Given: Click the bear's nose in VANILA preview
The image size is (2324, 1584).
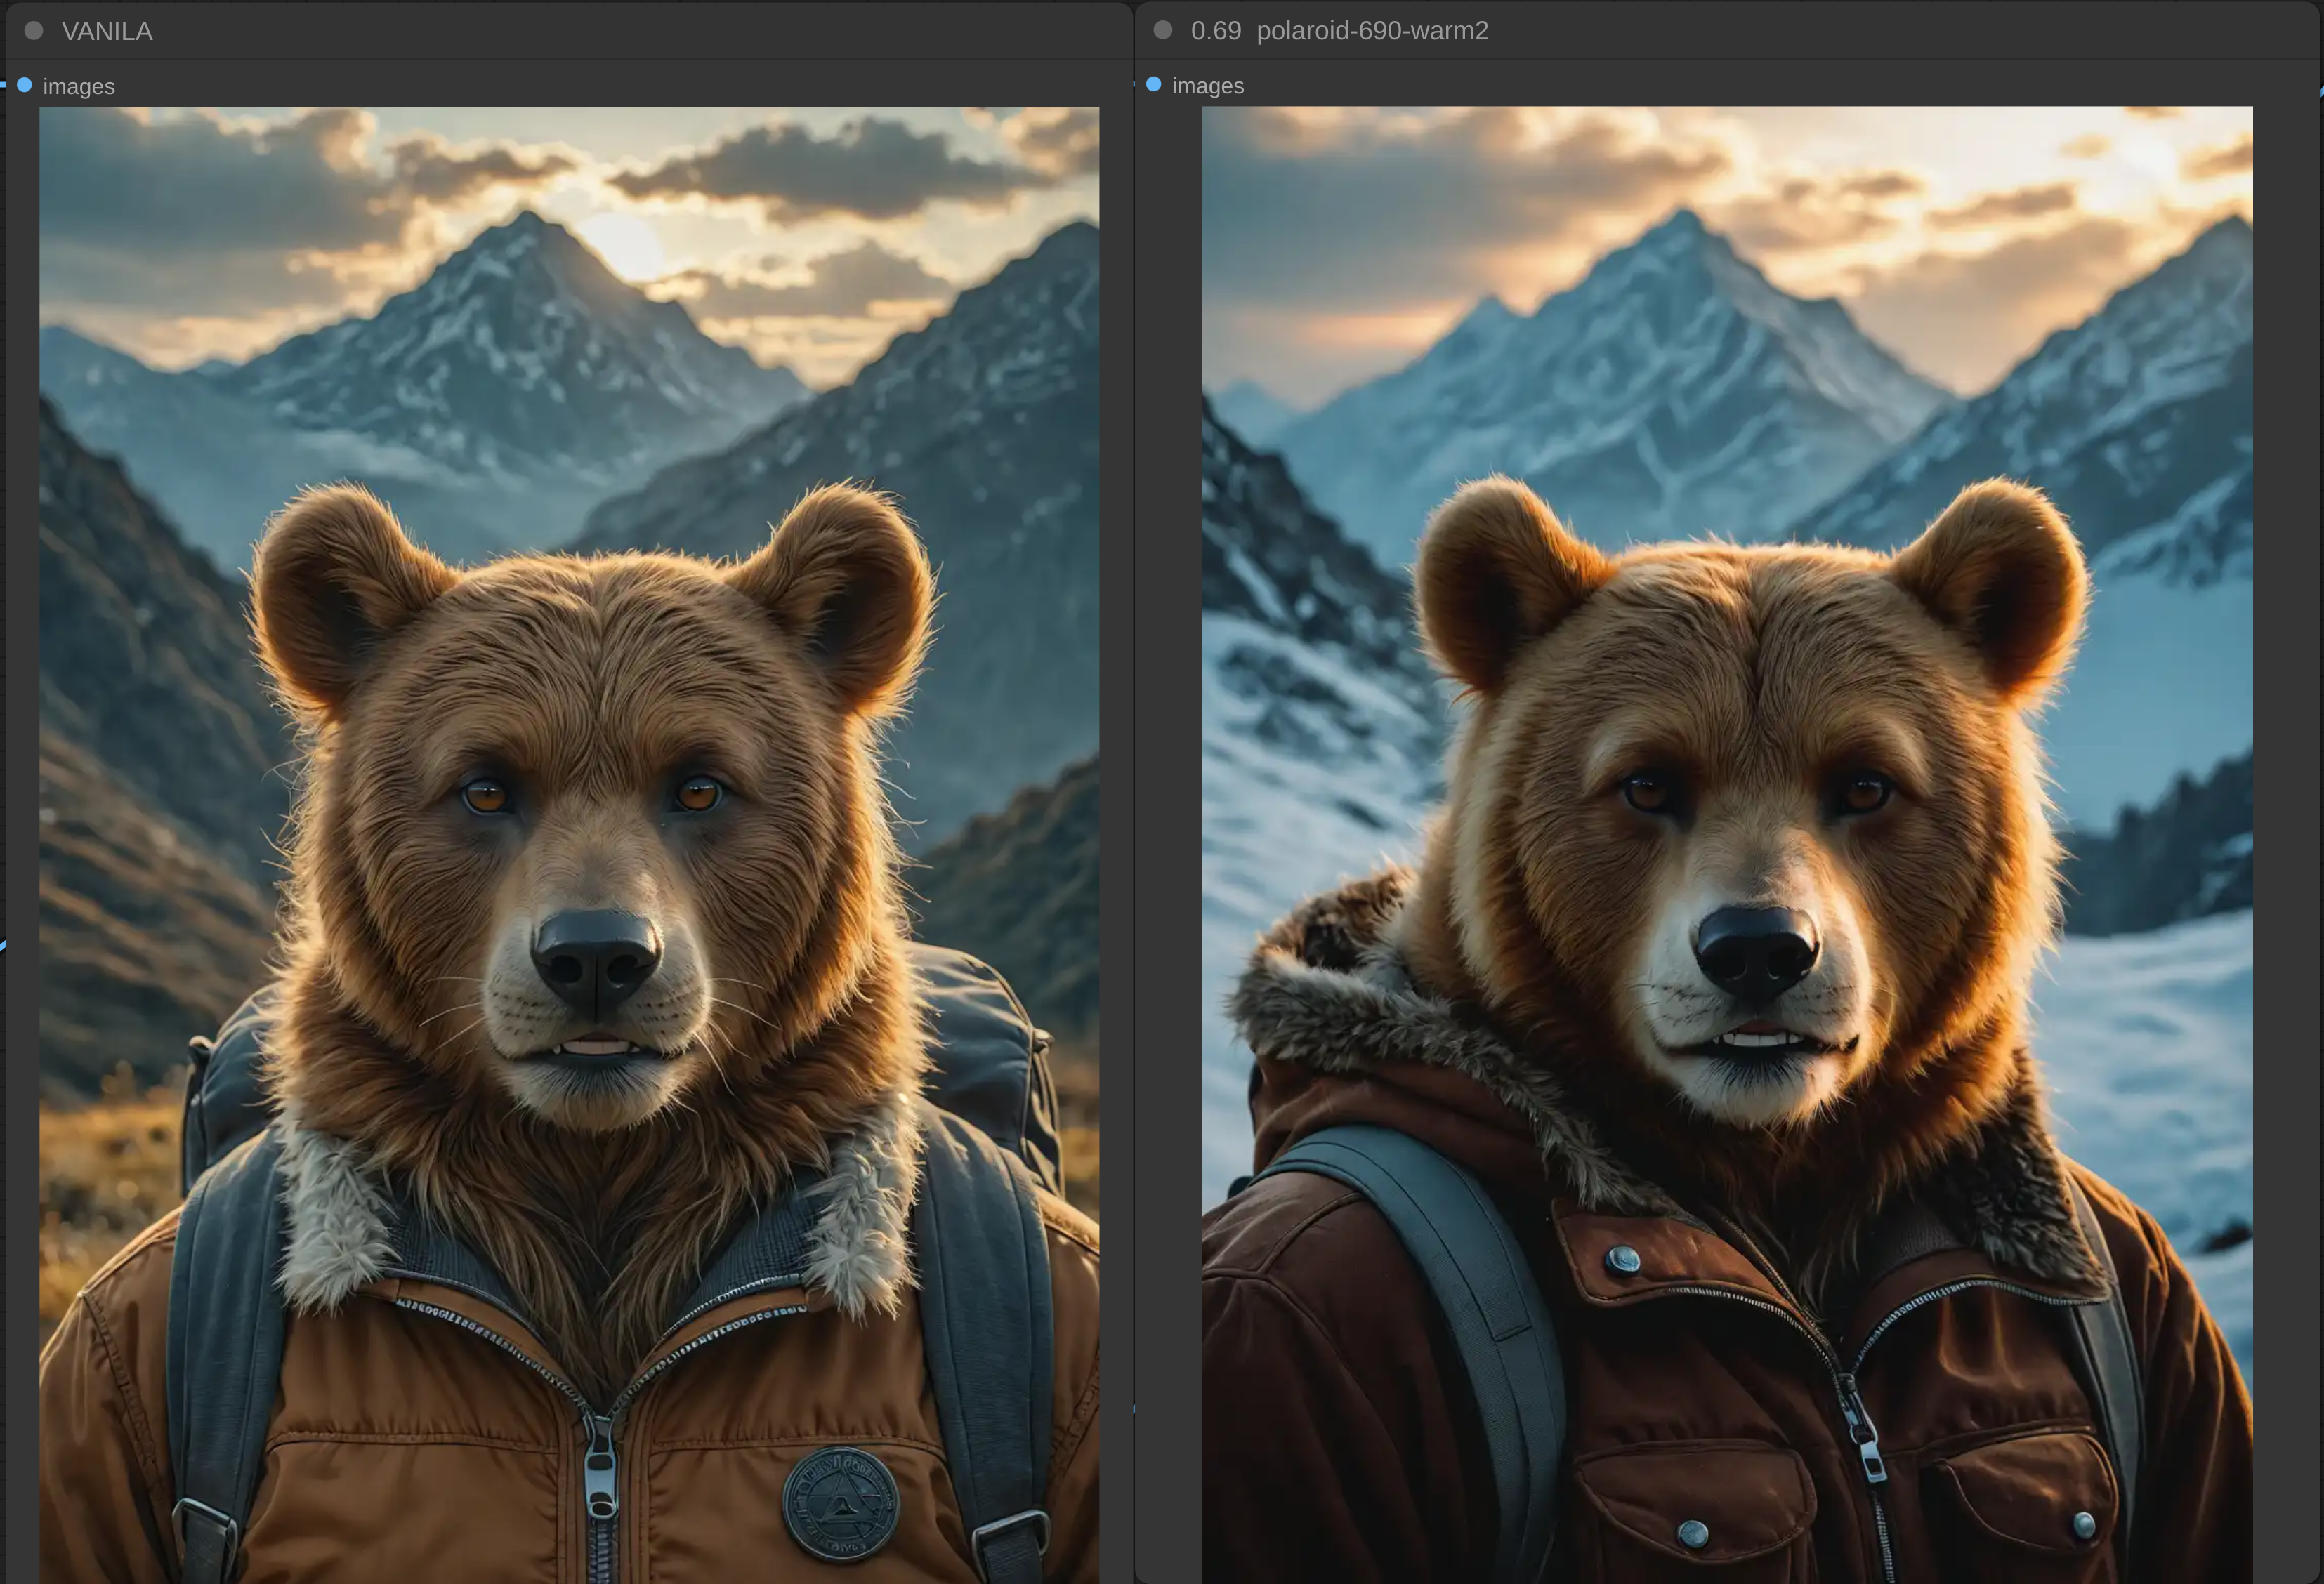Looking at the screenshot, I should (596, 954).
